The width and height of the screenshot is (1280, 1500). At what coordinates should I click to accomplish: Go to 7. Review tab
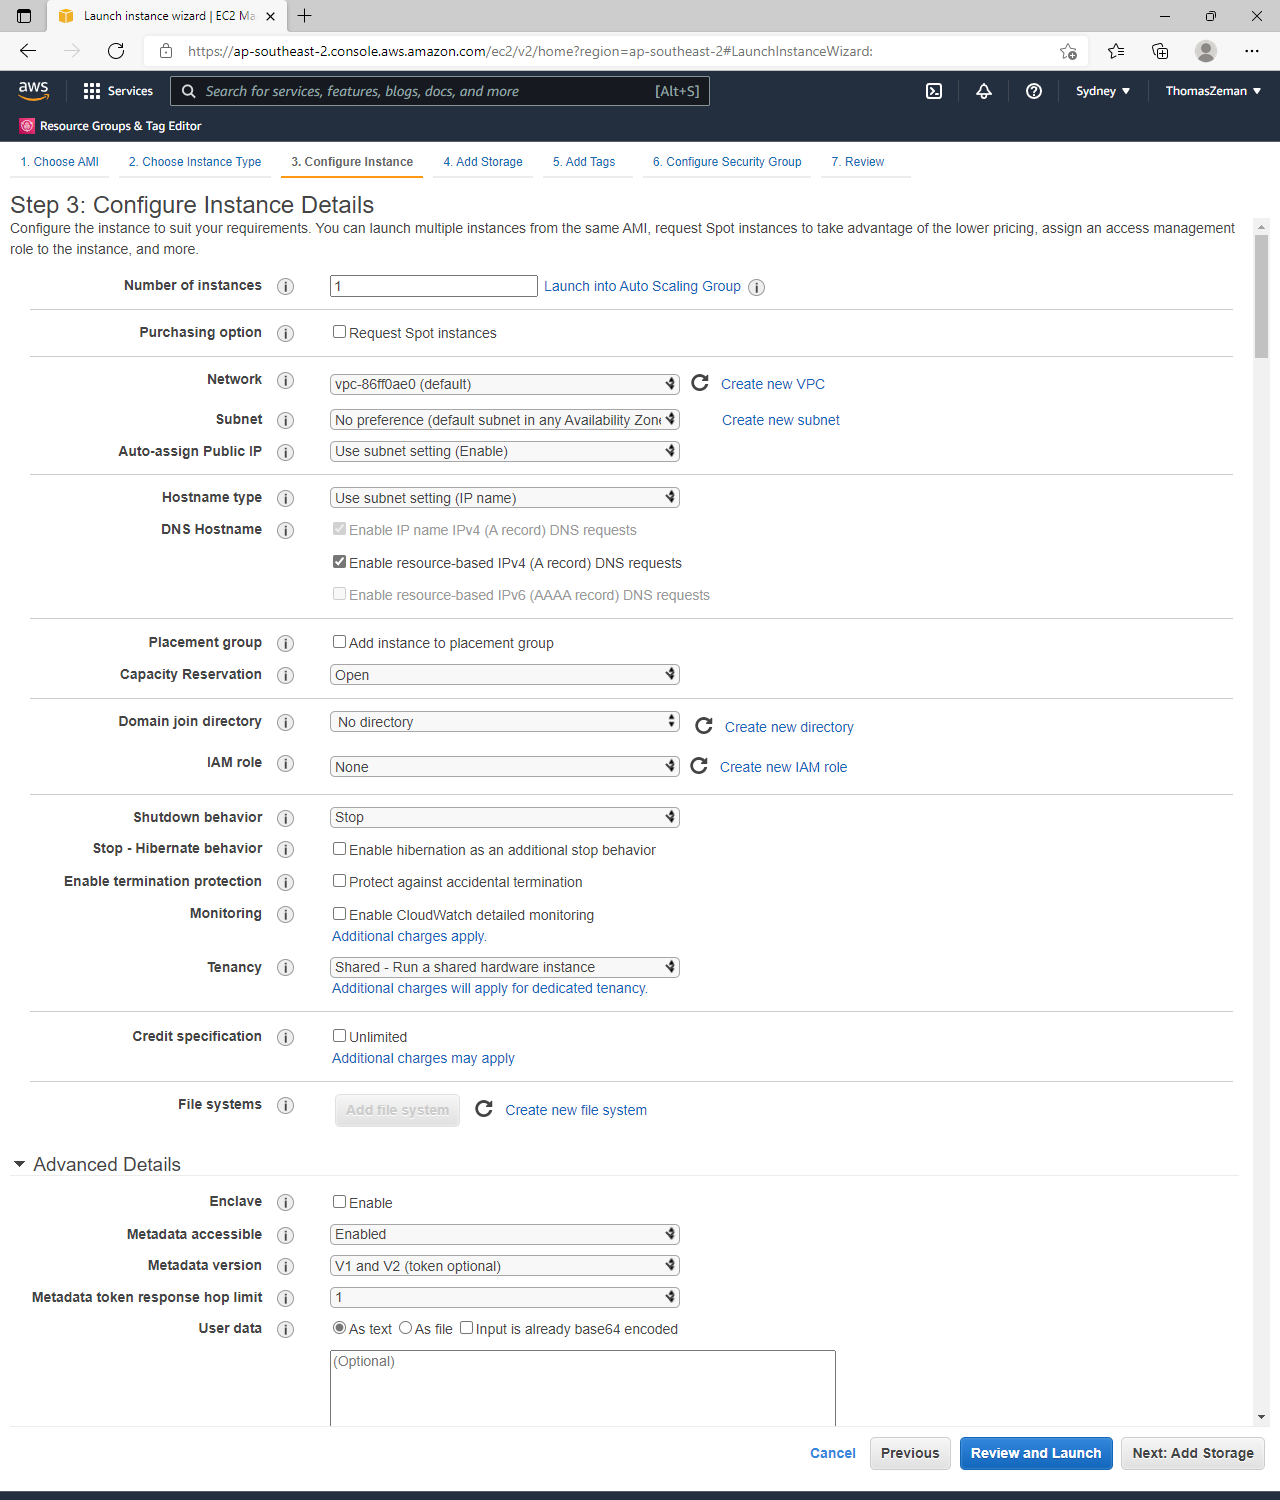pyautogui.click(x=858, y=162)
